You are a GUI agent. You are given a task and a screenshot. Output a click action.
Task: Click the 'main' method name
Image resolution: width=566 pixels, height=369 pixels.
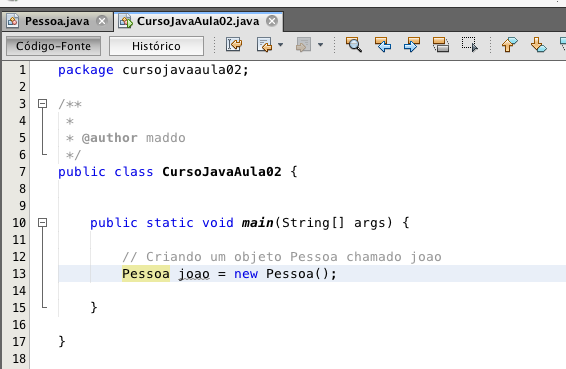(x=257, y=223)
